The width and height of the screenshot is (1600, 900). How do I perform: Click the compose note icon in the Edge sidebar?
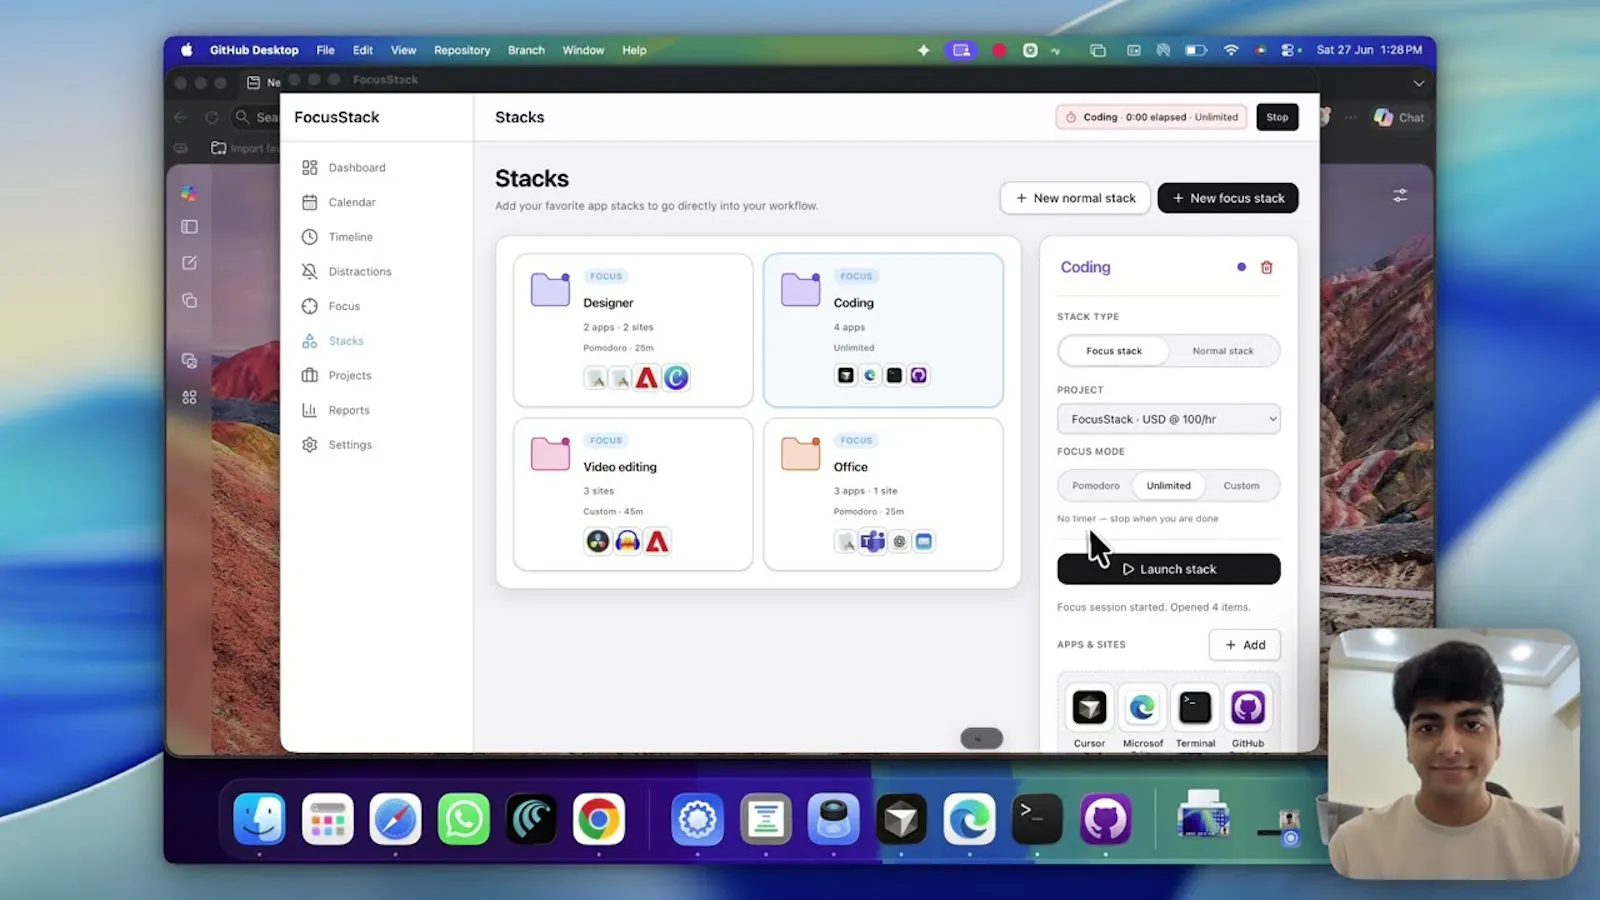(189, 263)
